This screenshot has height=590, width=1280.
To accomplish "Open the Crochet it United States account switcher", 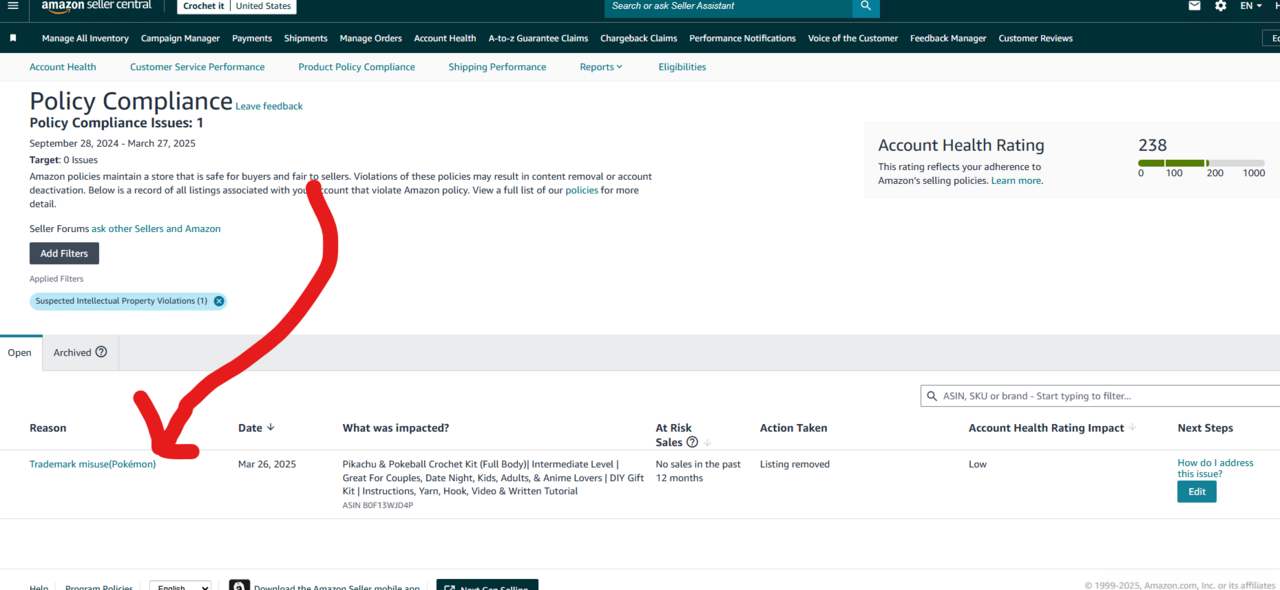I will click(x=237, y=6).
